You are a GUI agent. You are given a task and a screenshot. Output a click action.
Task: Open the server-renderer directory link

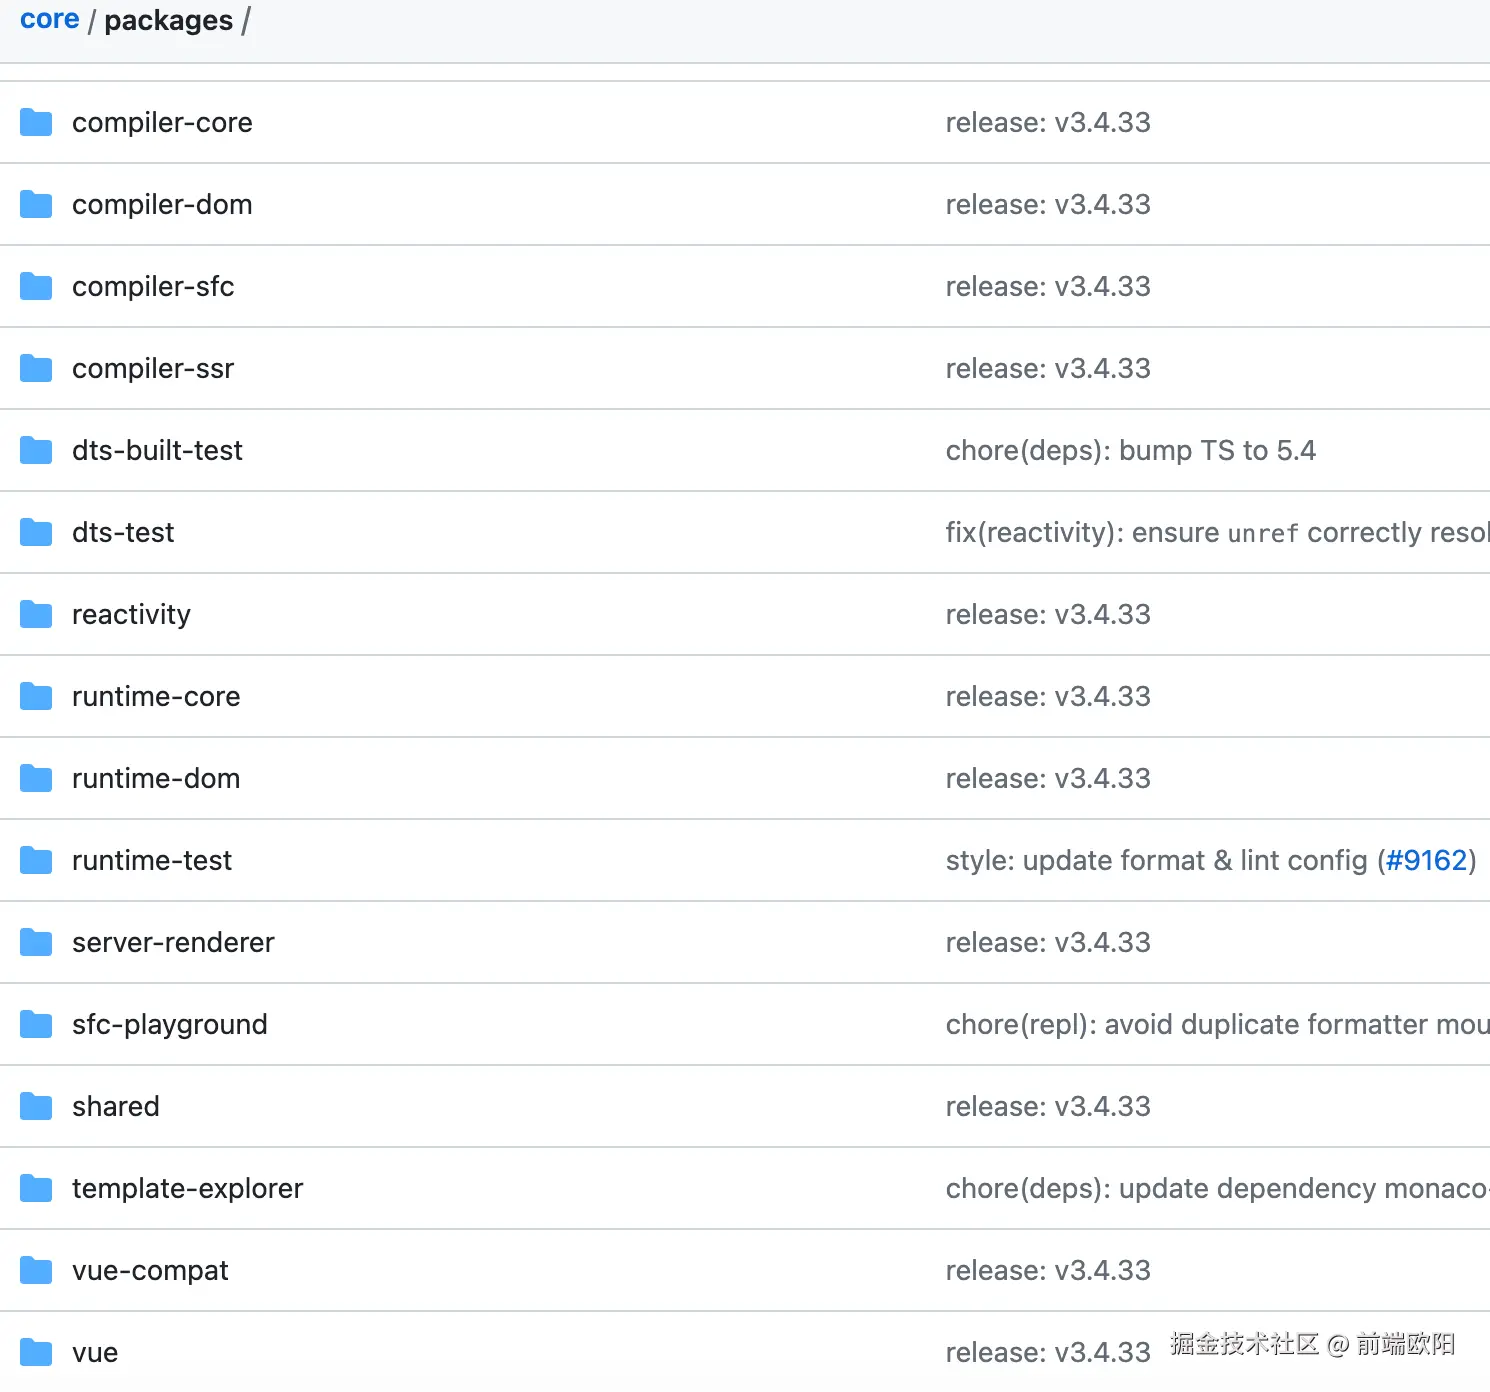(x=173, y=943)
